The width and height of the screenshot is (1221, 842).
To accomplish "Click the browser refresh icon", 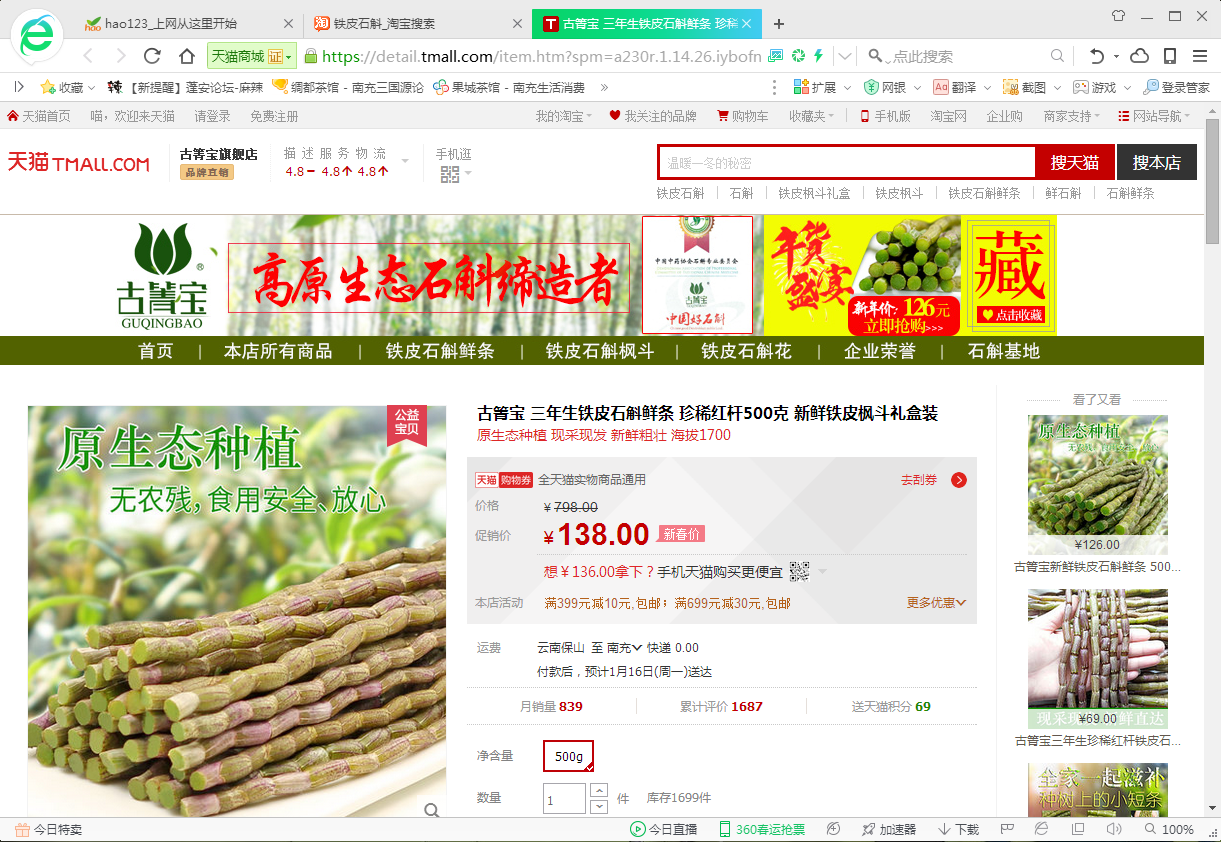I will pos(152,56).
